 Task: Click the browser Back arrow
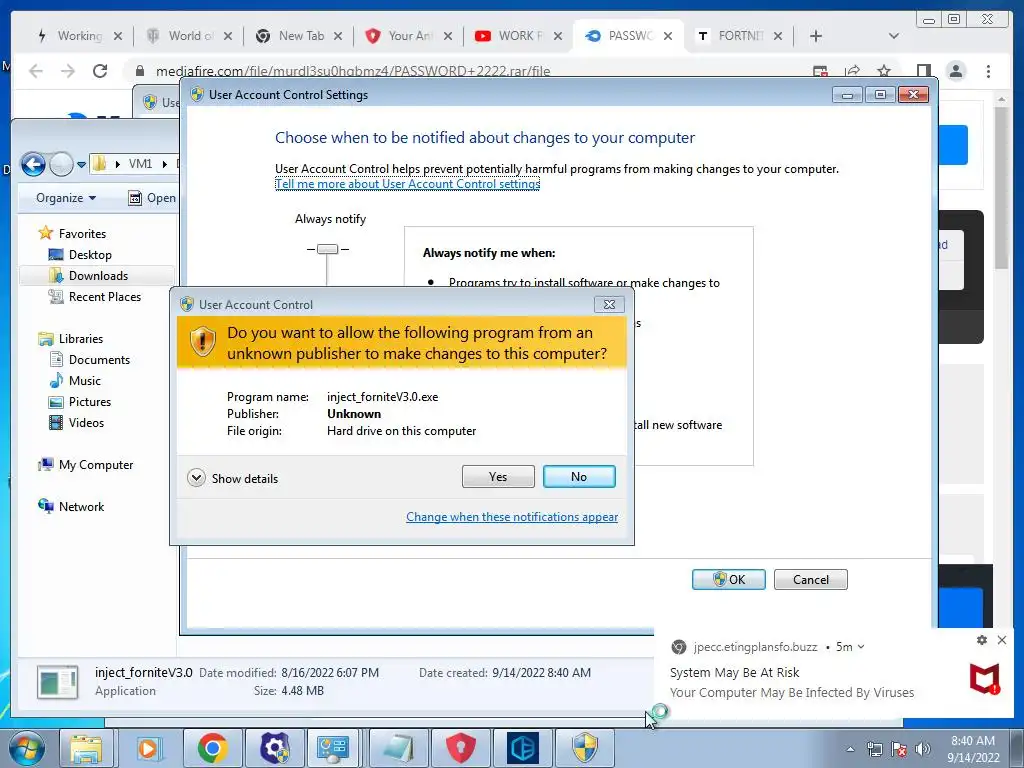click(36, 71)
